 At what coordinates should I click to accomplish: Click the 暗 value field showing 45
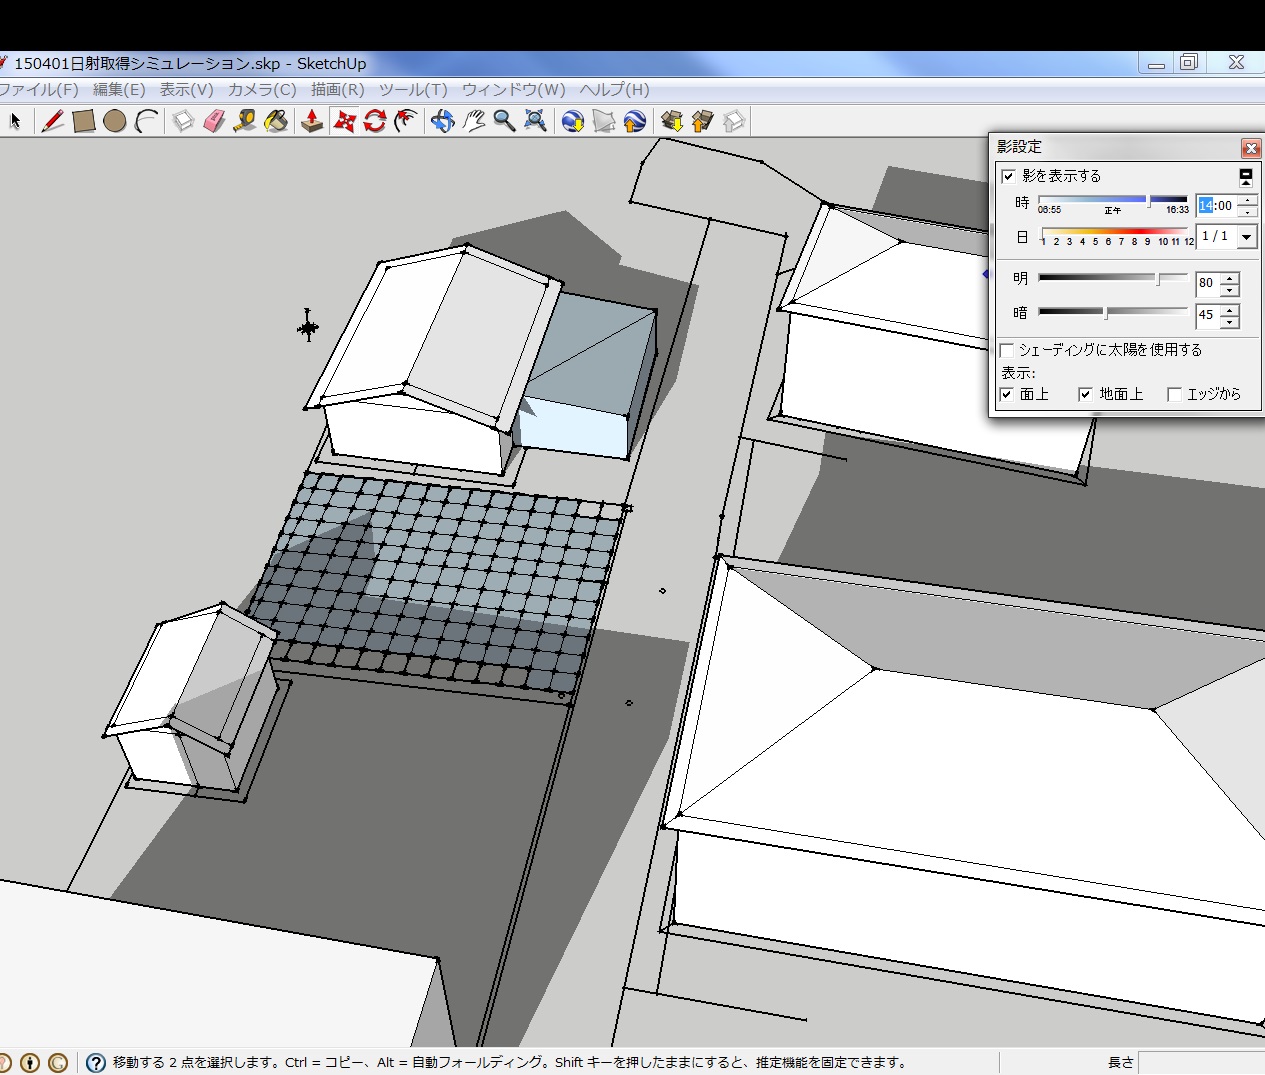click(1208, 315)
